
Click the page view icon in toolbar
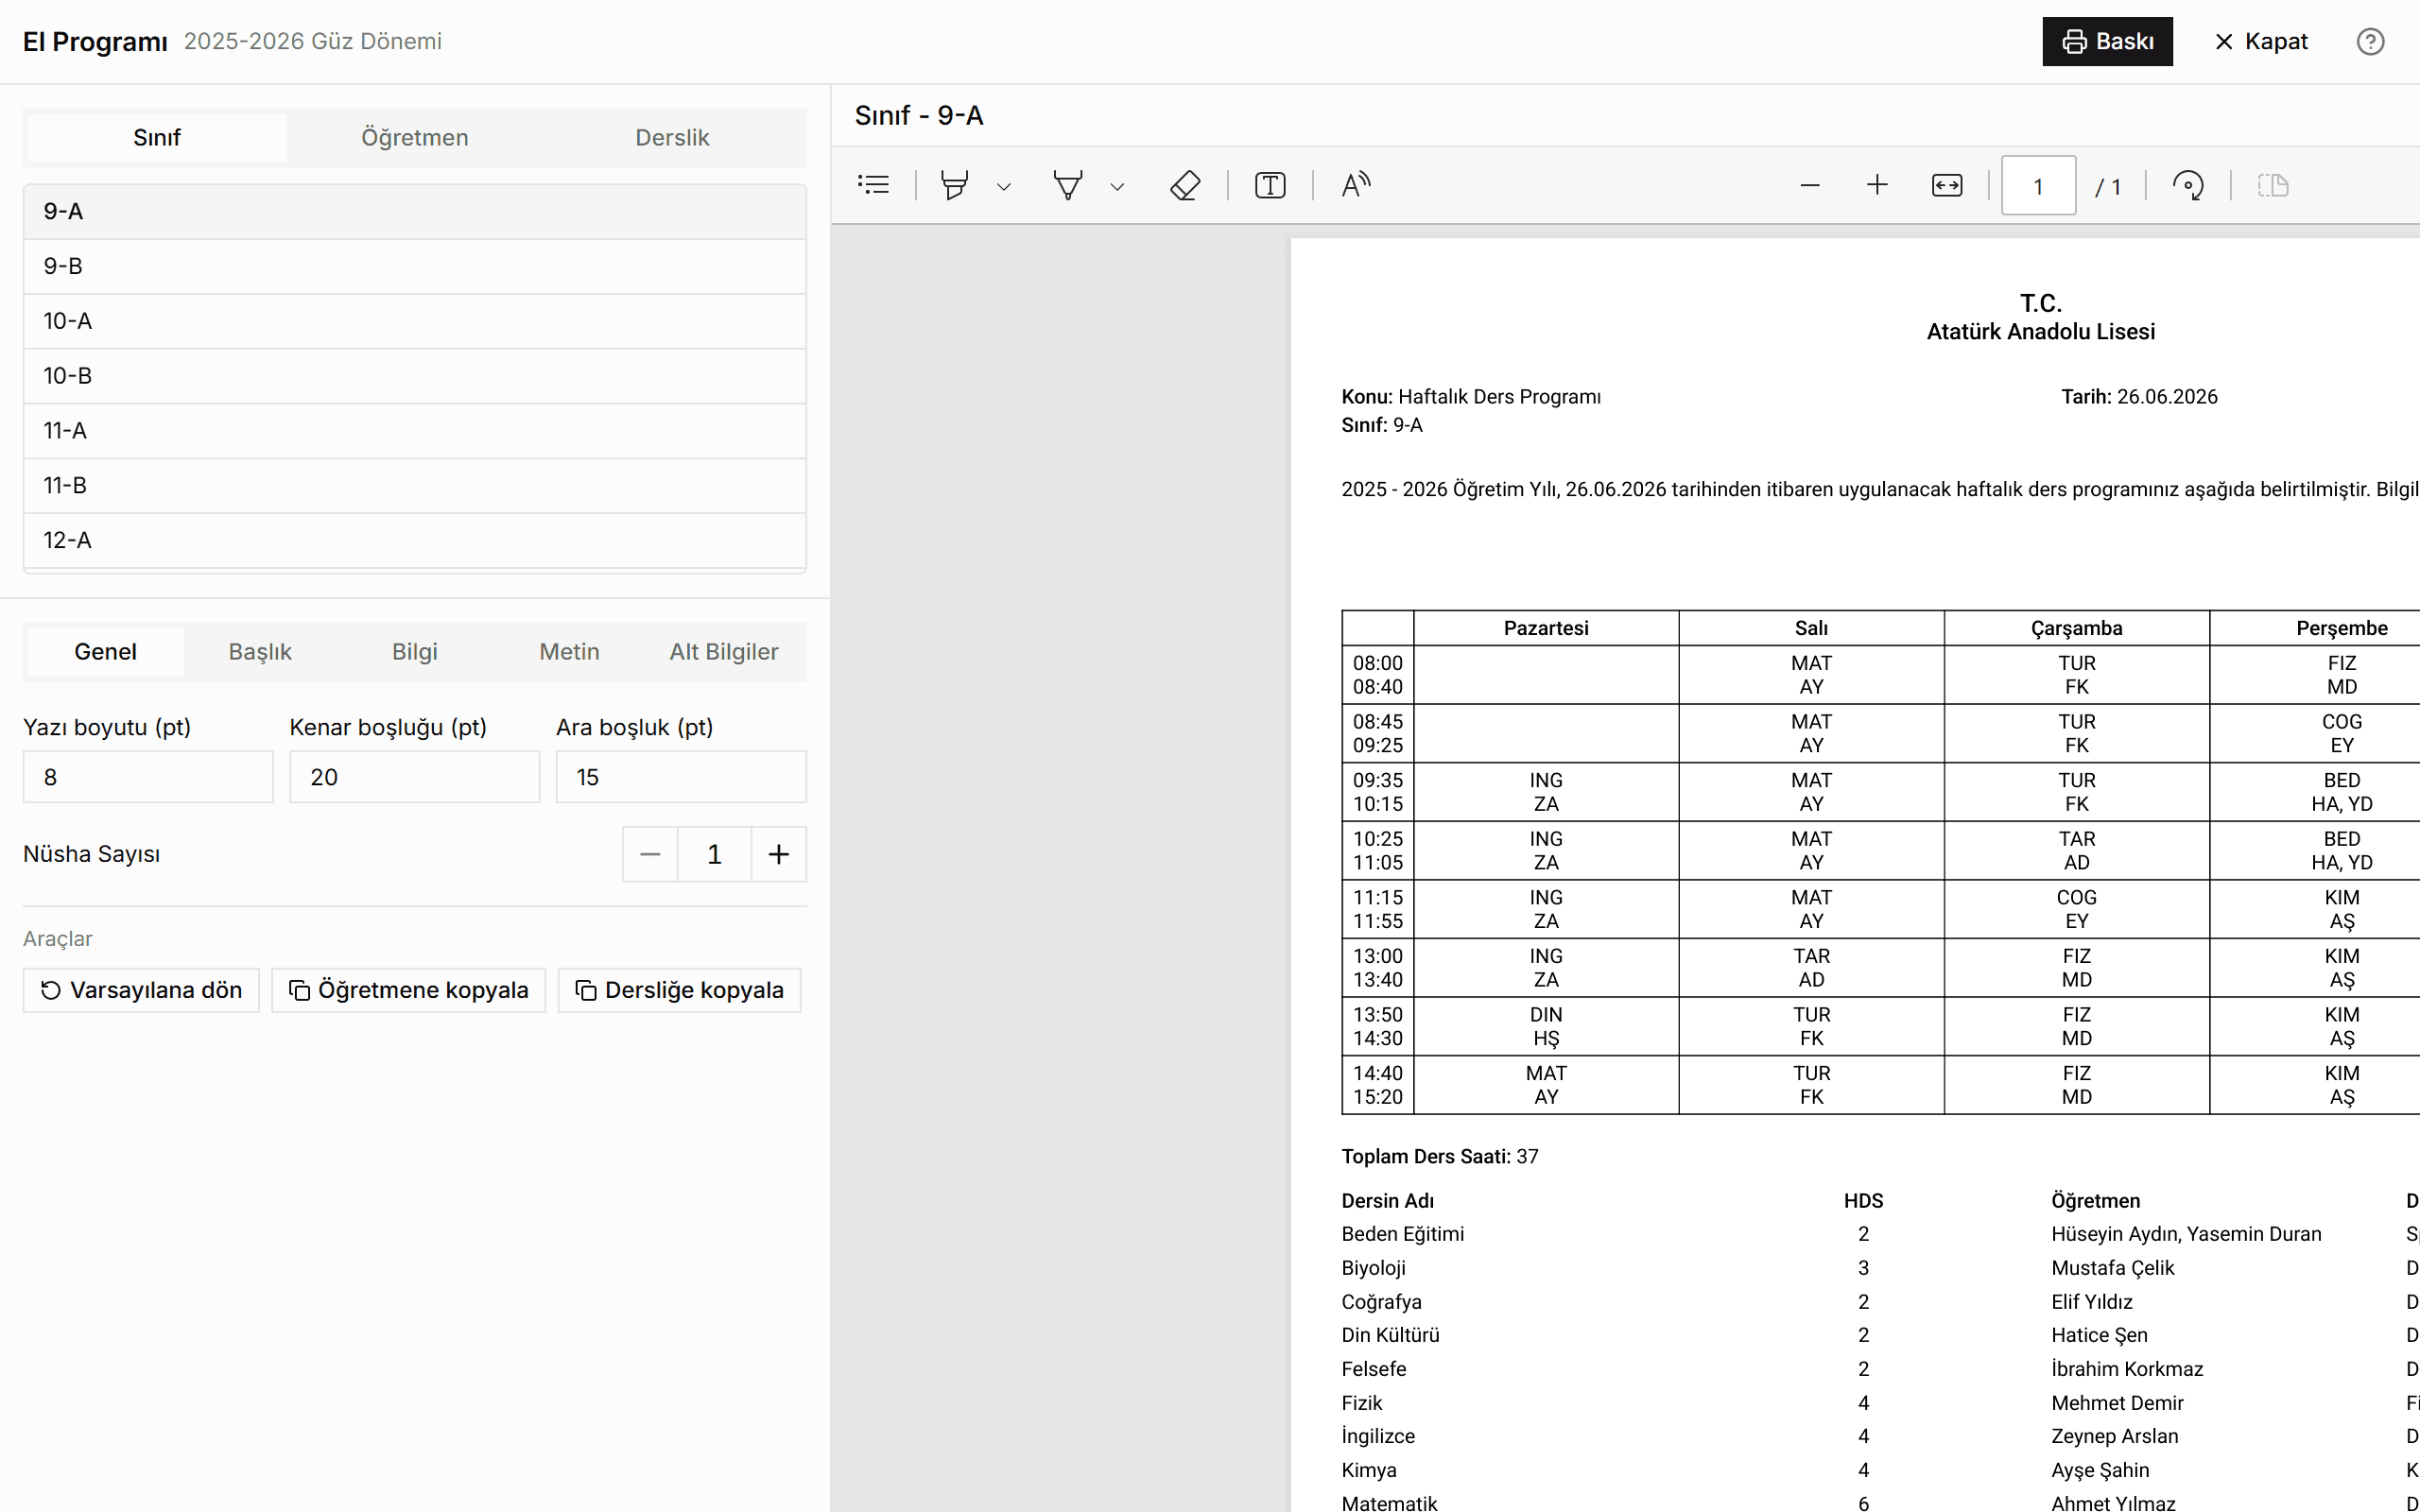tap(2273, 185)
